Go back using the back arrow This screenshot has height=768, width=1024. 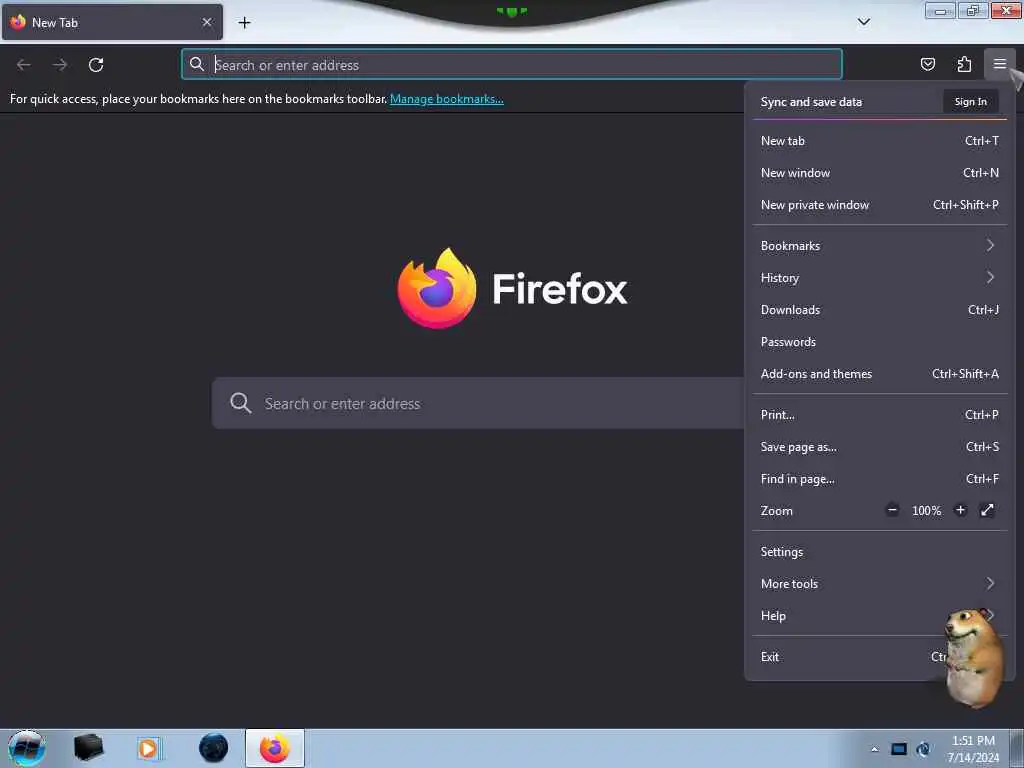[24, 65]
